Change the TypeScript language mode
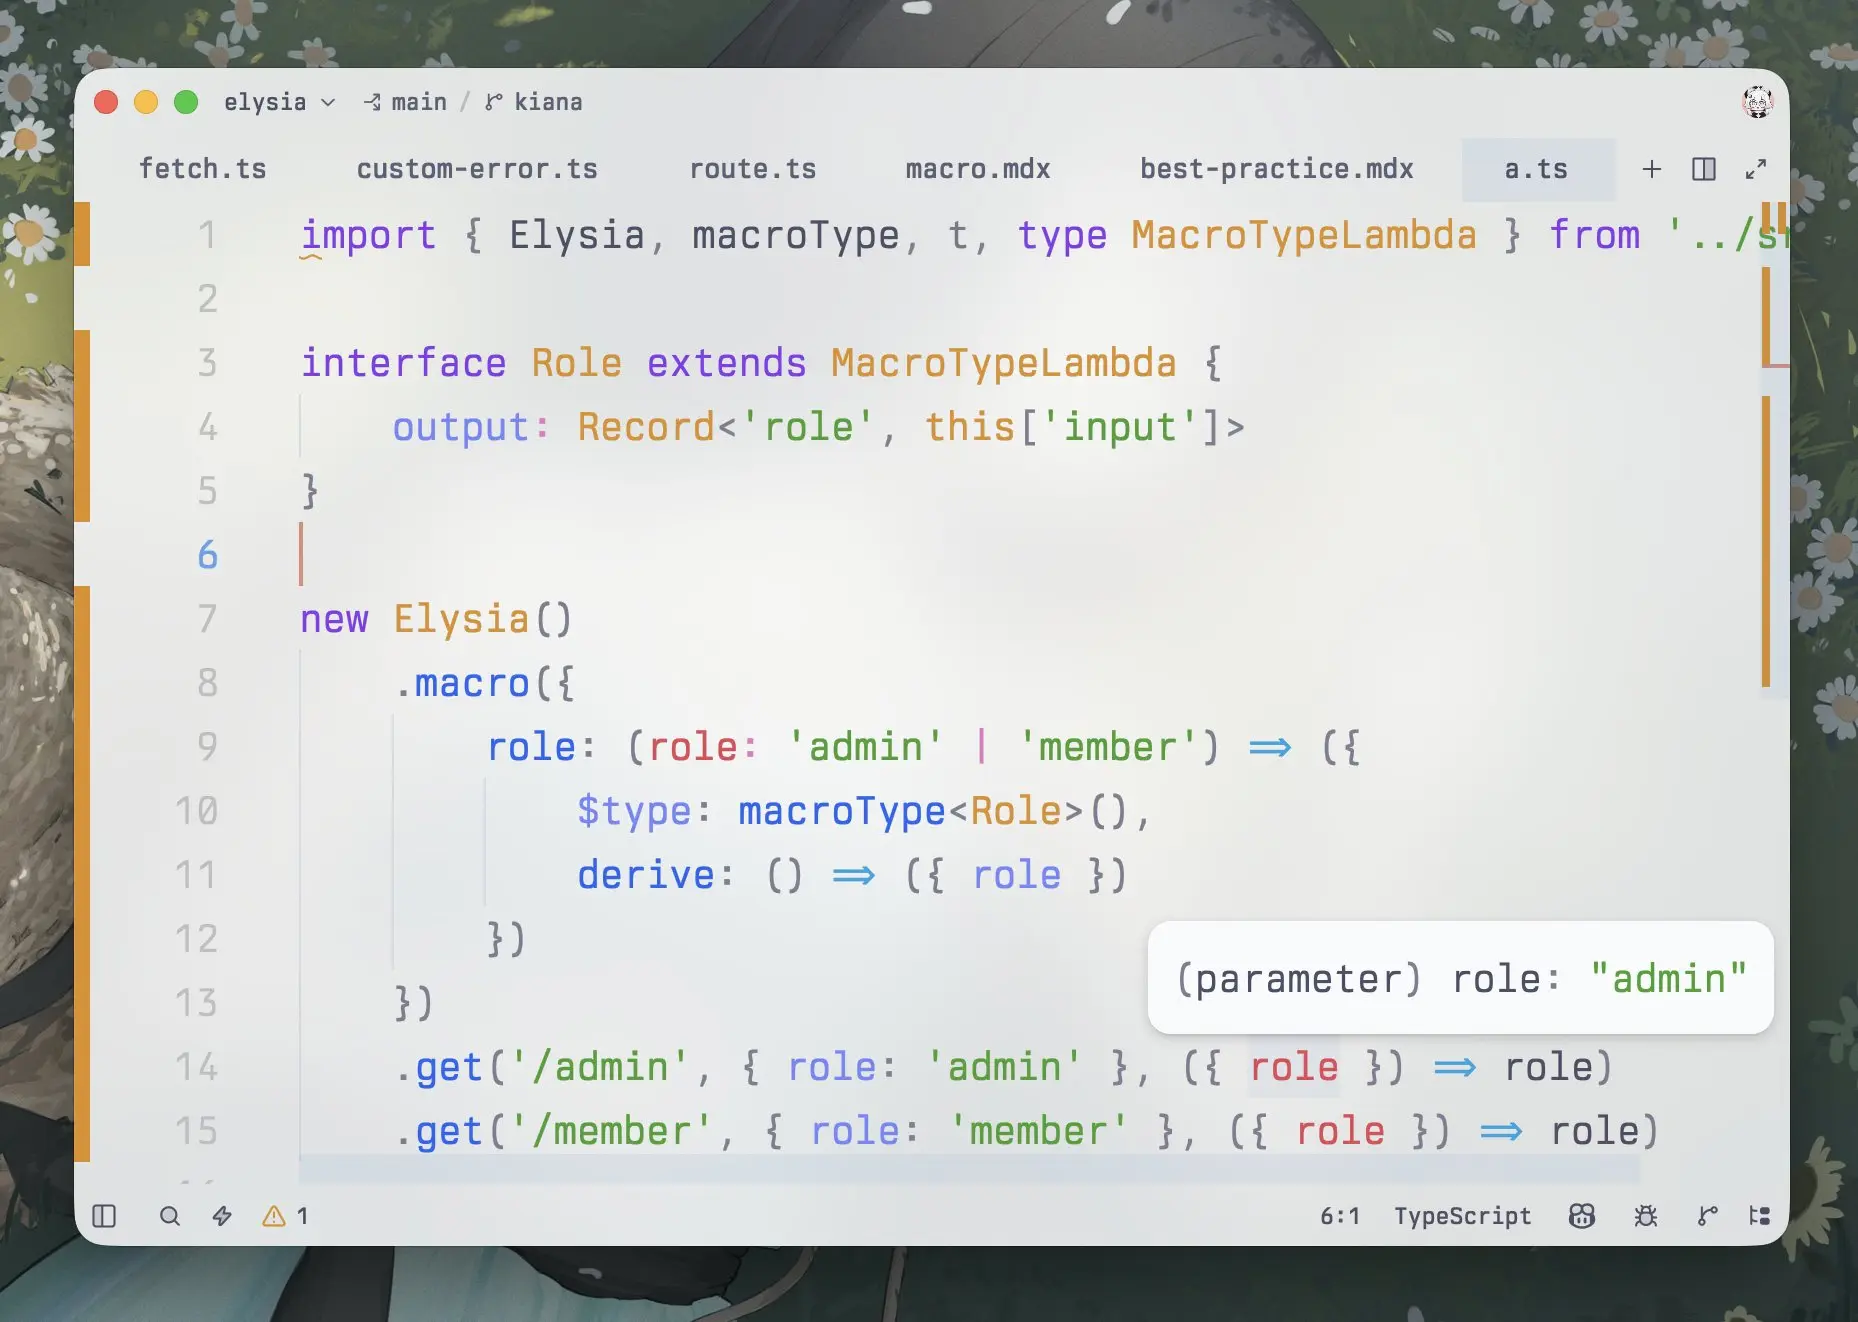 click(x=1463, y=1216)
